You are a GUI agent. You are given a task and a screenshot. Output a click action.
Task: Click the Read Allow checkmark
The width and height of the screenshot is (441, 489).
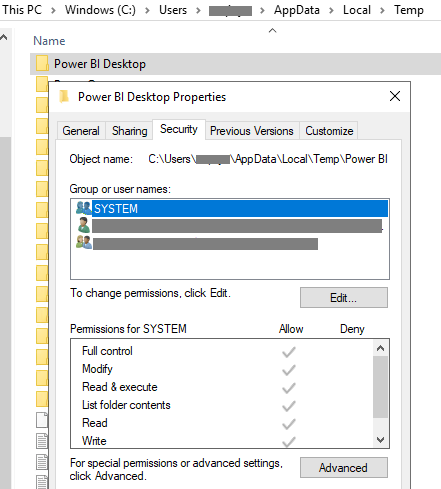(289, 424)
